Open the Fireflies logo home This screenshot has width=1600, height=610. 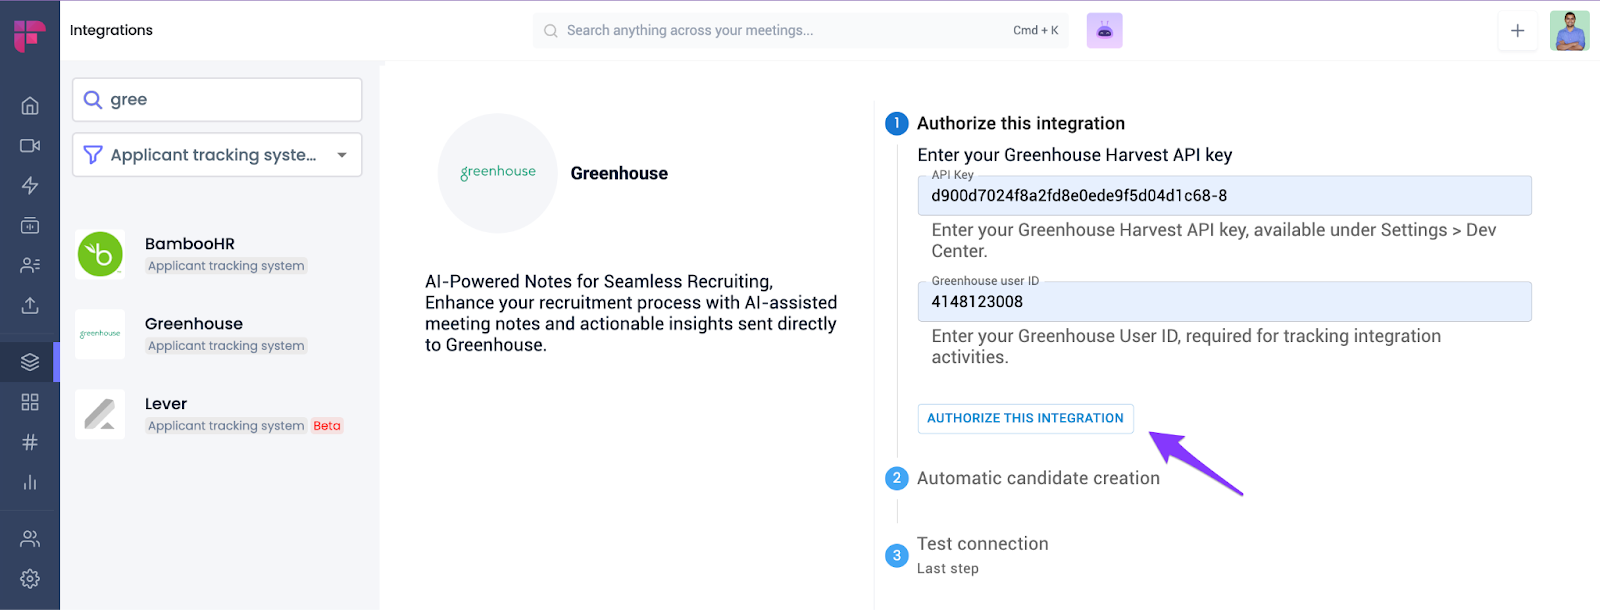(29, 35)
